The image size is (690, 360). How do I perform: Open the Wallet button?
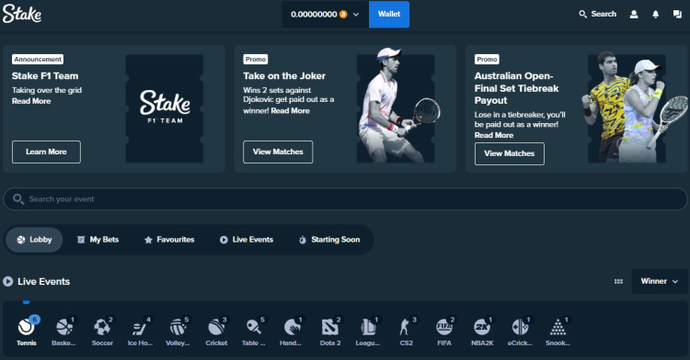(x=389, y=14)
